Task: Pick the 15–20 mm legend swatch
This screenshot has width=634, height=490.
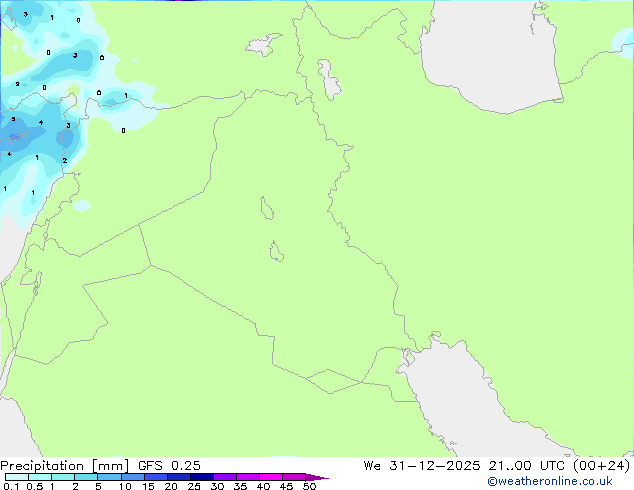Action: pos(155,477)
